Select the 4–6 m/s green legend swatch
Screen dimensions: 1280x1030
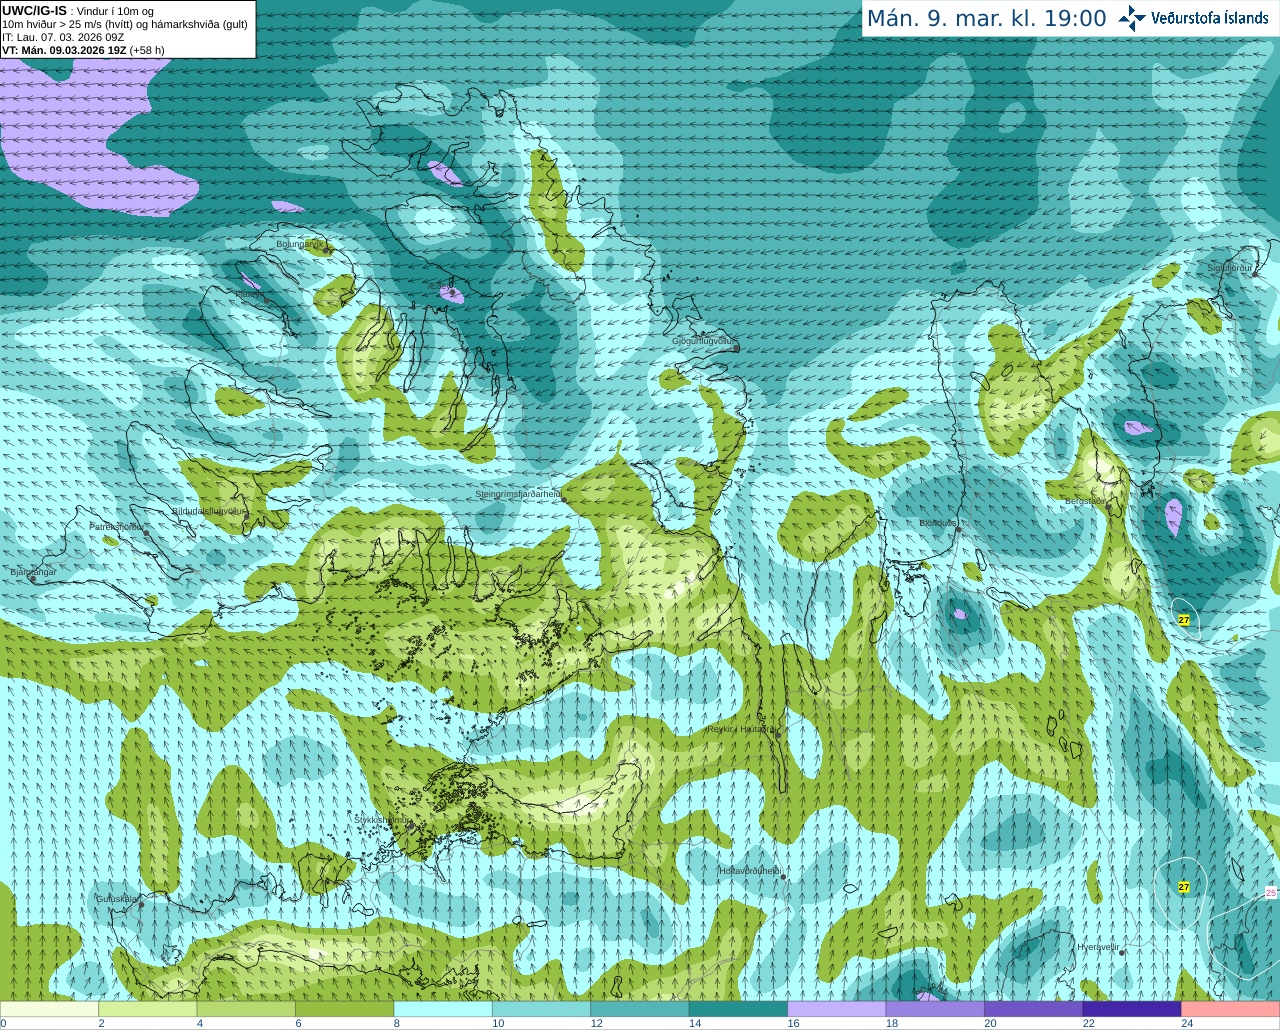coord(246,1009)
